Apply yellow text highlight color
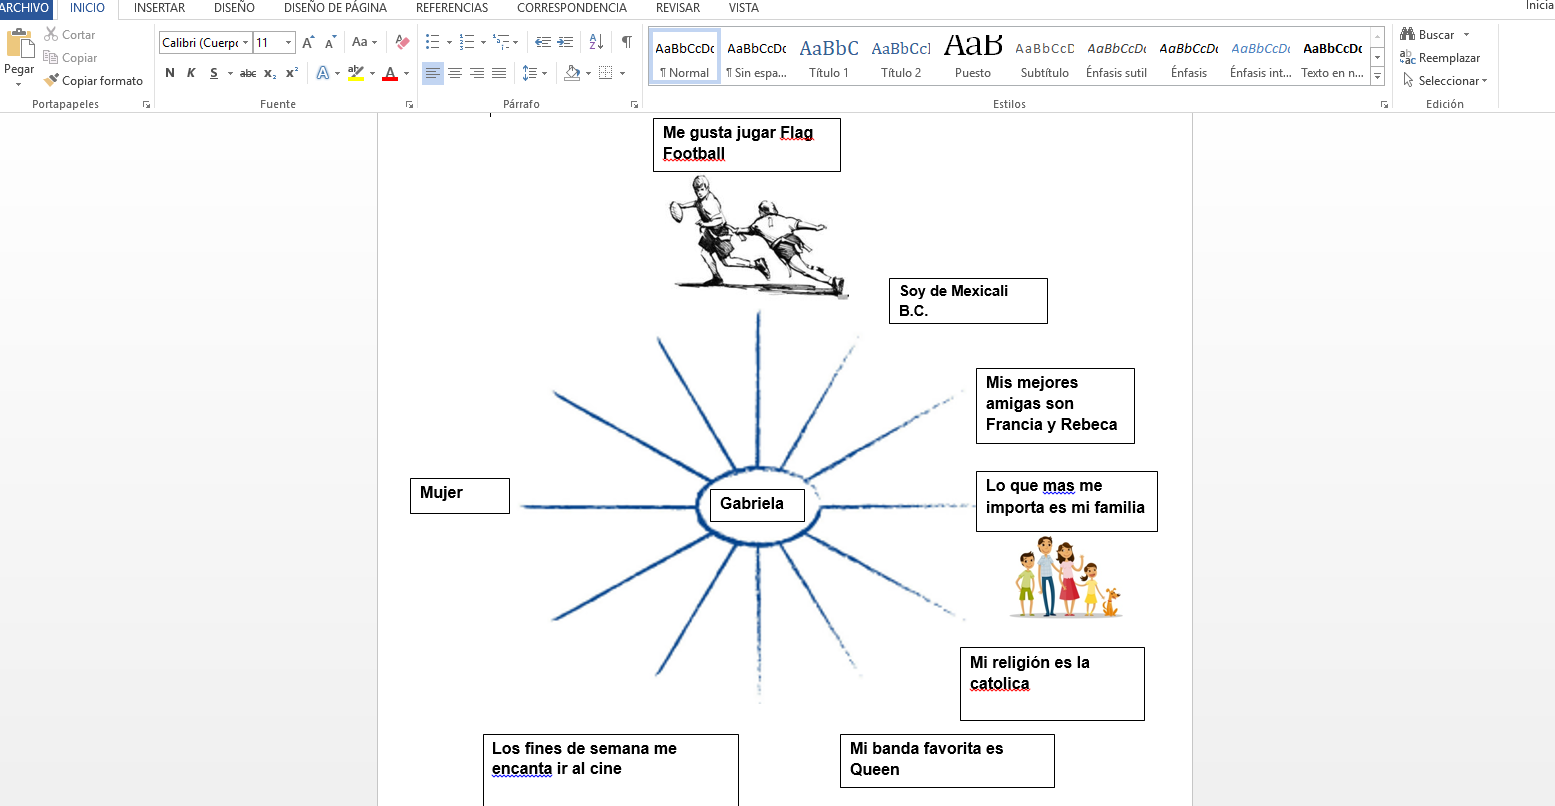This screenshot has width=1555, height=806. 356,73
